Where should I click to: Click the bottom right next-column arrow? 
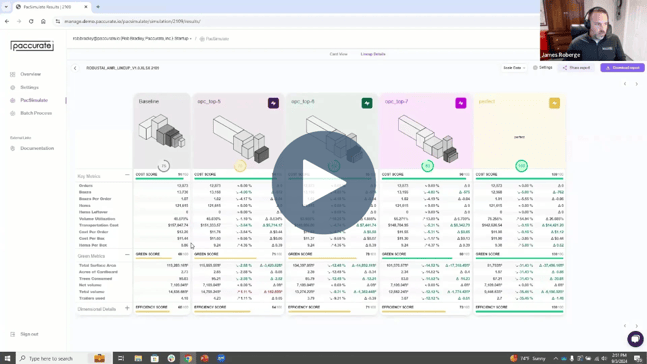coord(637,326)
